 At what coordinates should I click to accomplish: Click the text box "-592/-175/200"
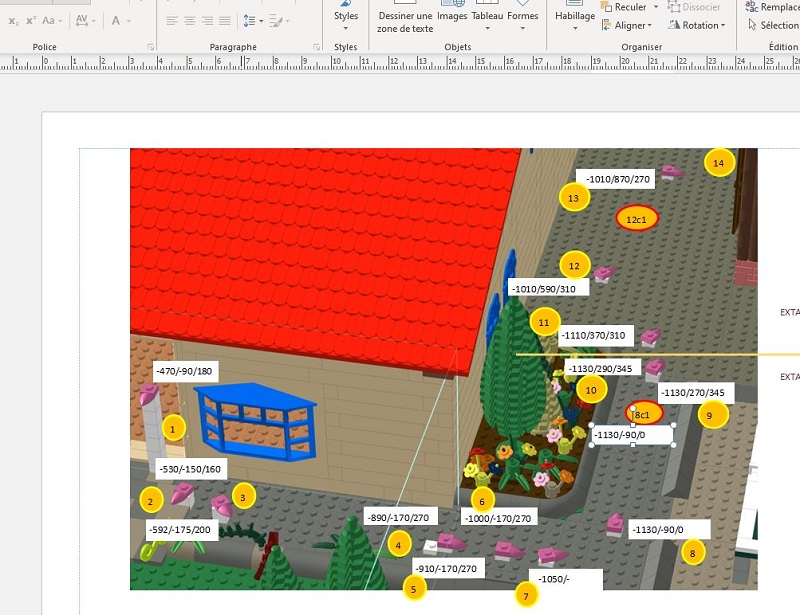click(x=181, y=530)
